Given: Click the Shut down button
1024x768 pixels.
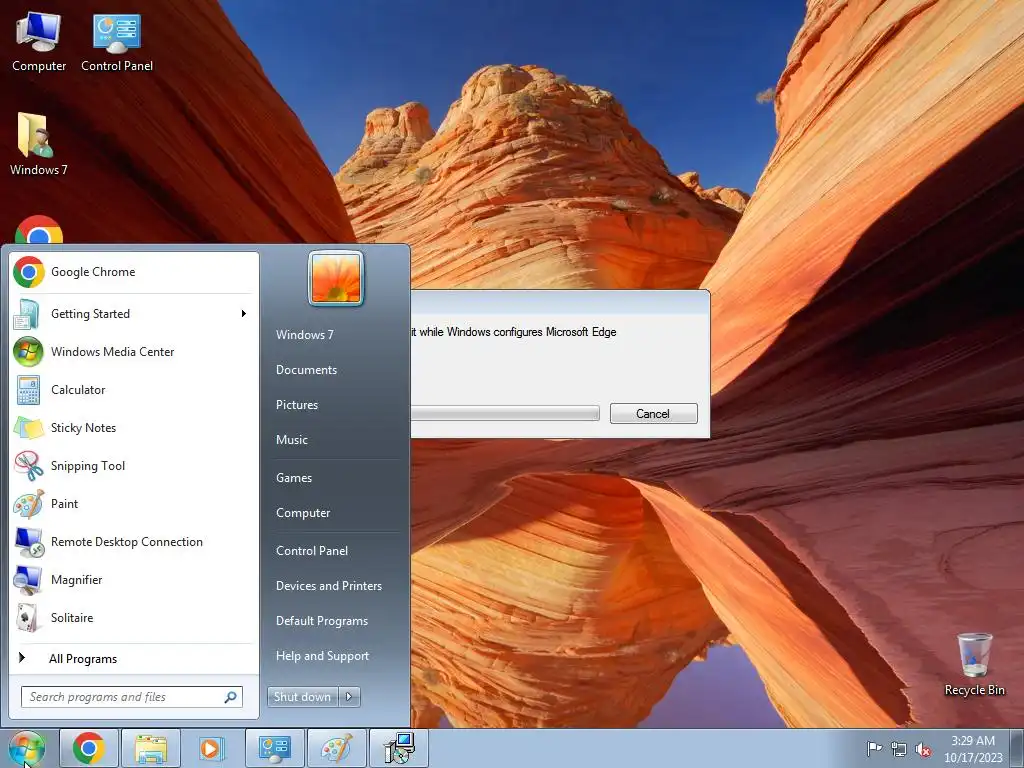Looking at the screenshot, I should [x=303, y=697].
